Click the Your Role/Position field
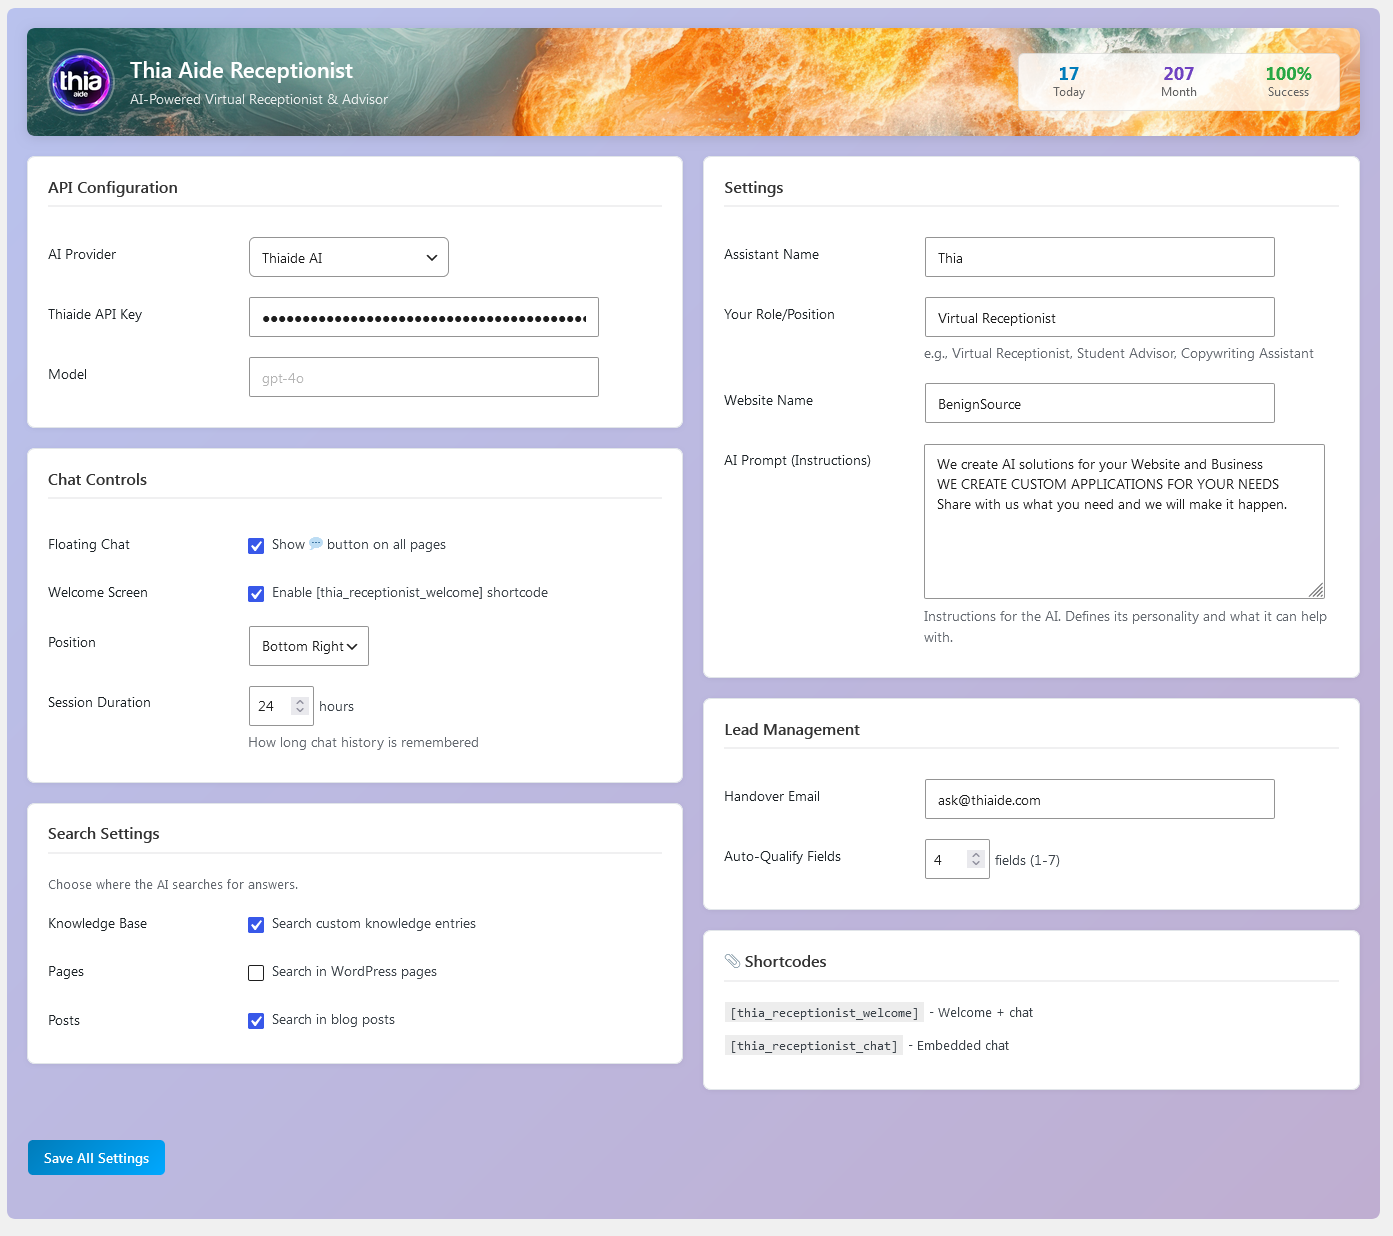Screen dimensions: 1393x1236 pos(1100,317)
